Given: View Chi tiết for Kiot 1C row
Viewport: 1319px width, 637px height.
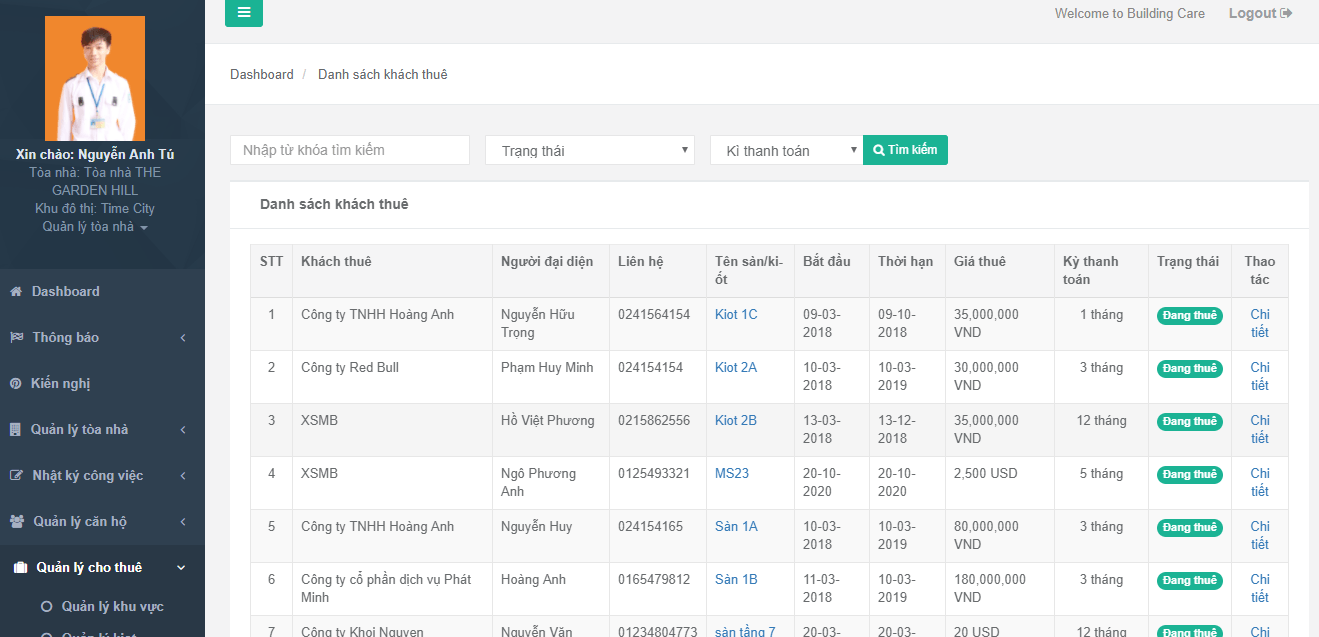Looking at the screenshot, I should point(1260,323).
